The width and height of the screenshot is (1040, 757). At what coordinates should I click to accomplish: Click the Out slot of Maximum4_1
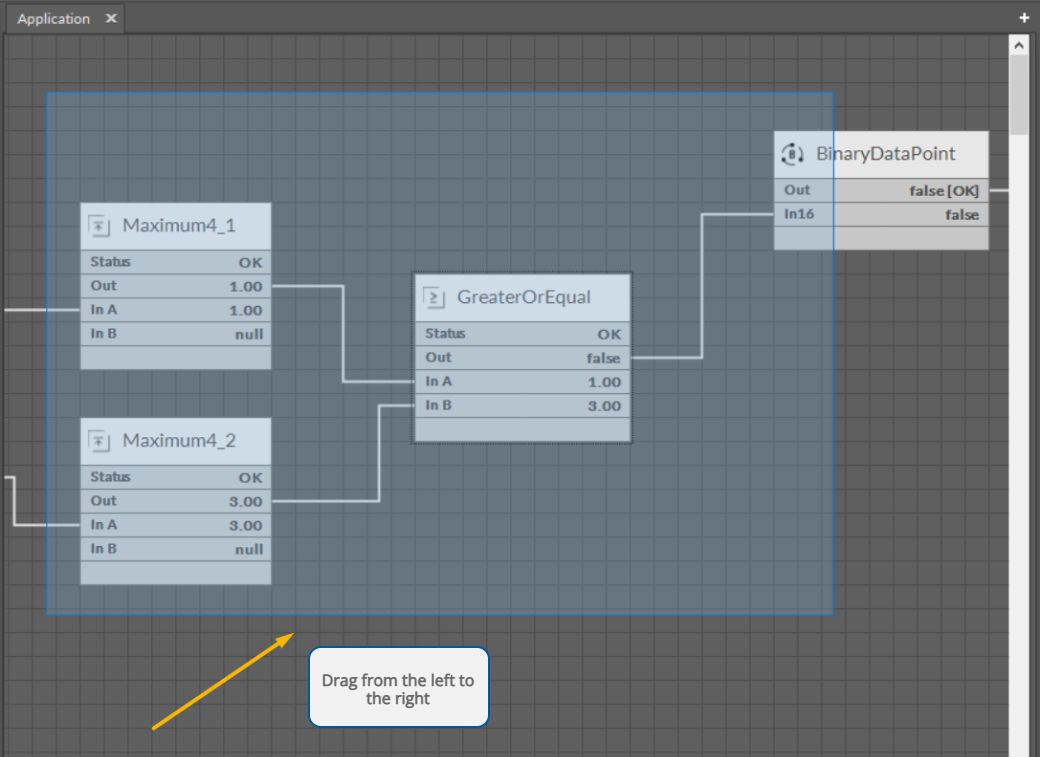tap(175, 286)
